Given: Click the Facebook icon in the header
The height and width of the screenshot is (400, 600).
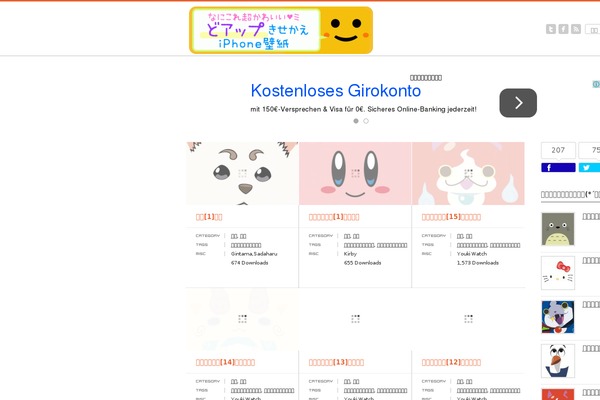Looking at the screenshot, I should pyautogui.click(x=563, y=29).
